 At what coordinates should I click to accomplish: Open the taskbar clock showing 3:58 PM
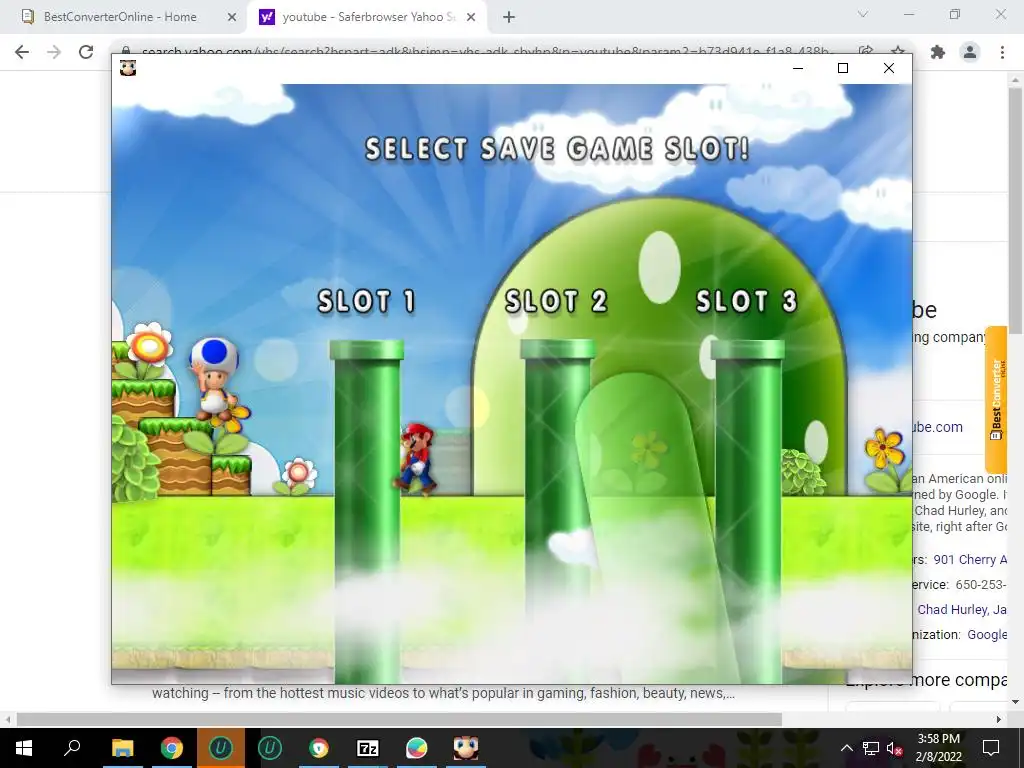[939, 748]
